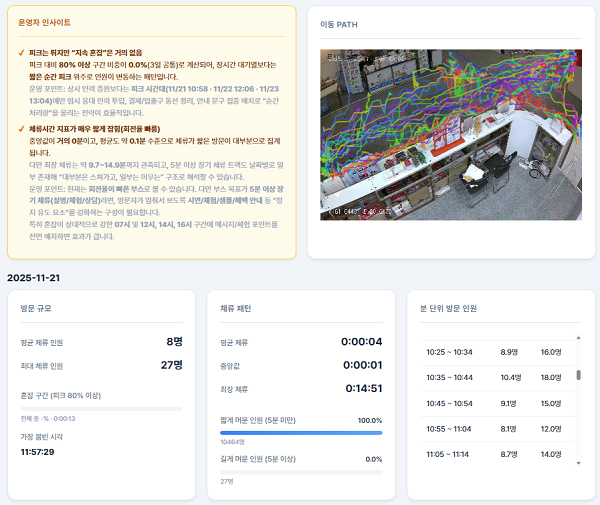This screenshot has height=505, width=600.
Task: Click the checkmark beside the dwell-time insight
Action: 21,129
